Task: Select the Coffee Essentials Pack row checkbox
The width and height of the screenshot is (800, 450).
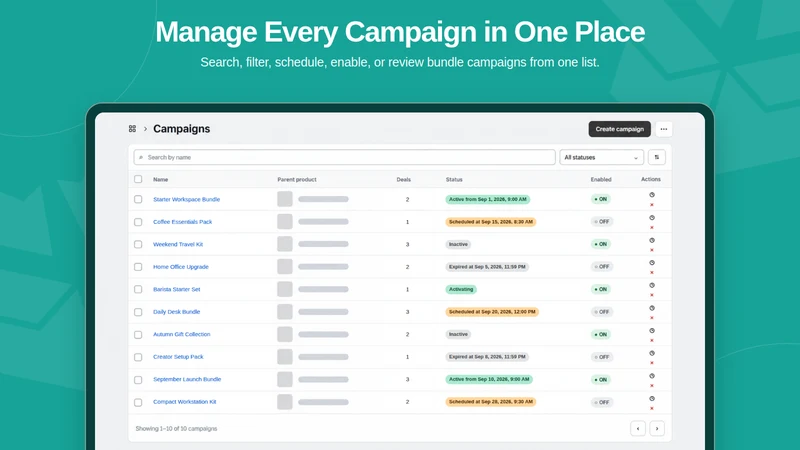Action: pos(138,222)
